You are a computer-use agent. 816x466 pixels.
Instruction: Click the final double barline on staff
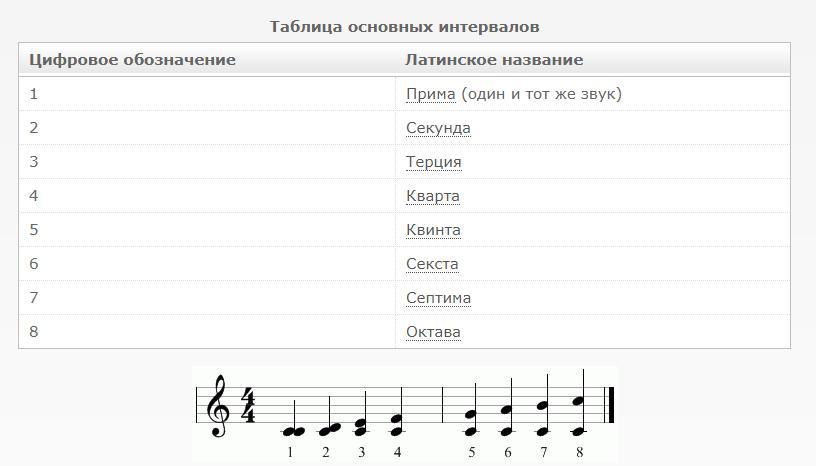click(609, 405)
